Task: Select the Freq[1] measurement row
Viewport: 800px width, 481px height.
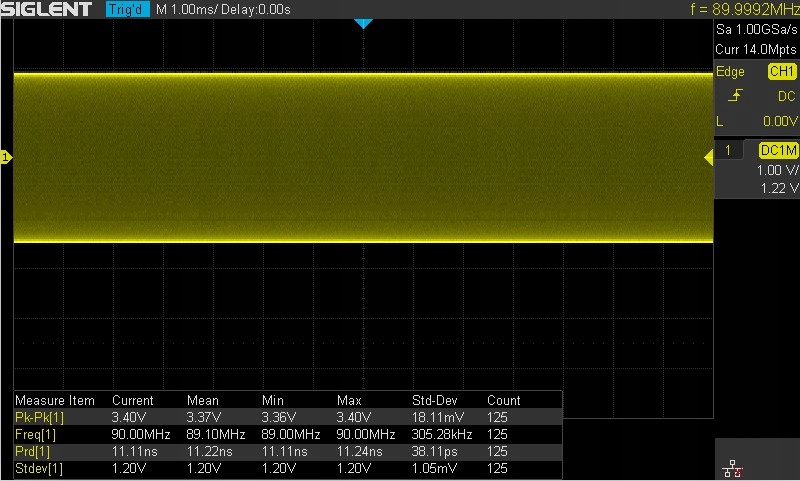Action: [288, 434]
